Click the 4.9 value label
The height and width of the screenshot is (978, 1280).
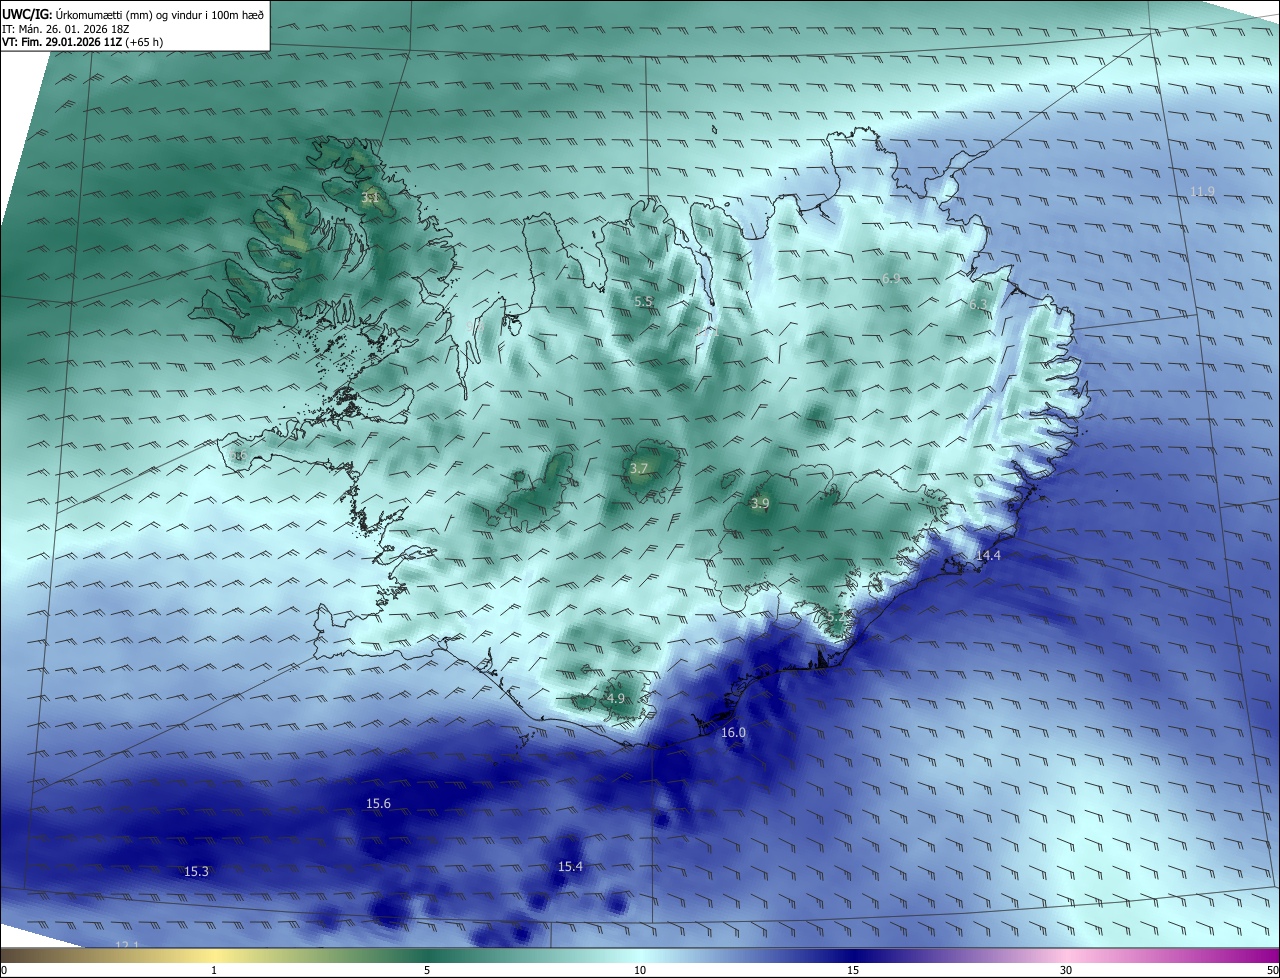(615, 698)
